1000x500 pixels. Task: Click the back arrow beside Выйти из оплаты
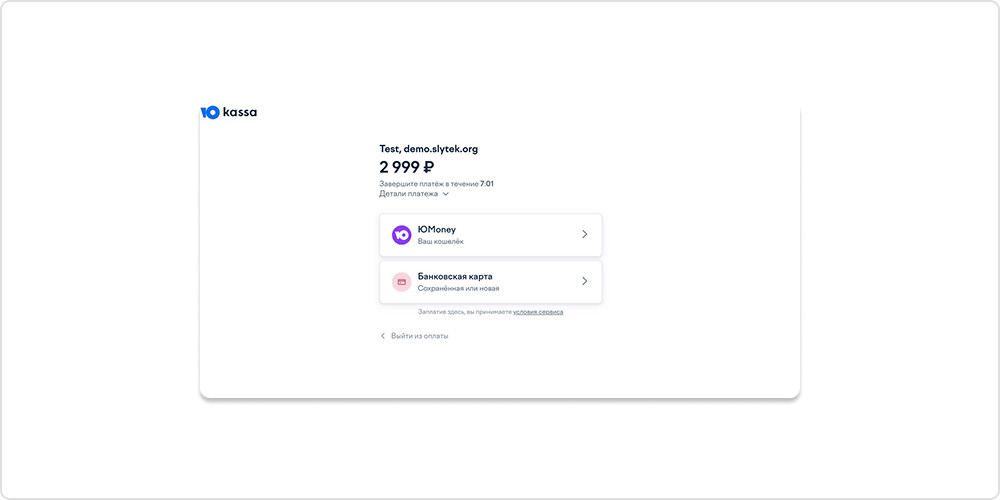(382, 336)
